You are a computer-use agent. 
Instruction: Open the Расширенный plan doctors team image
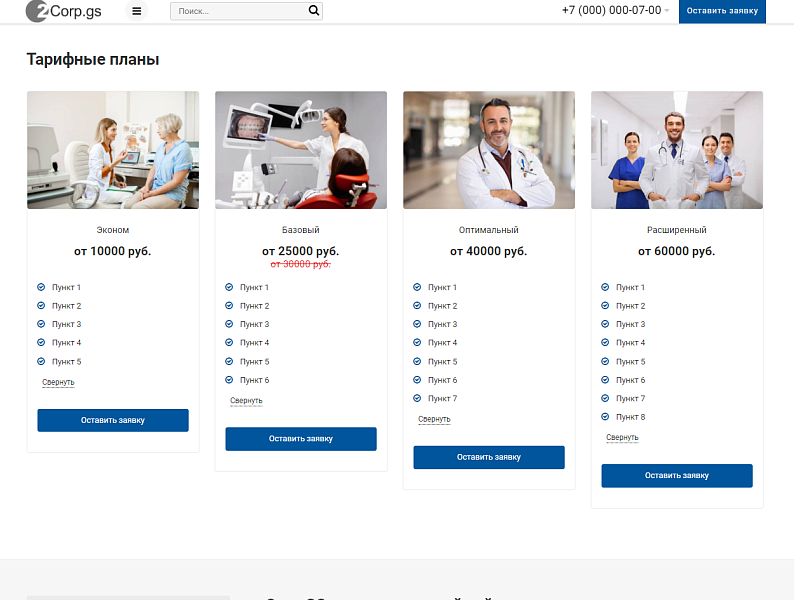pos(677,150)
